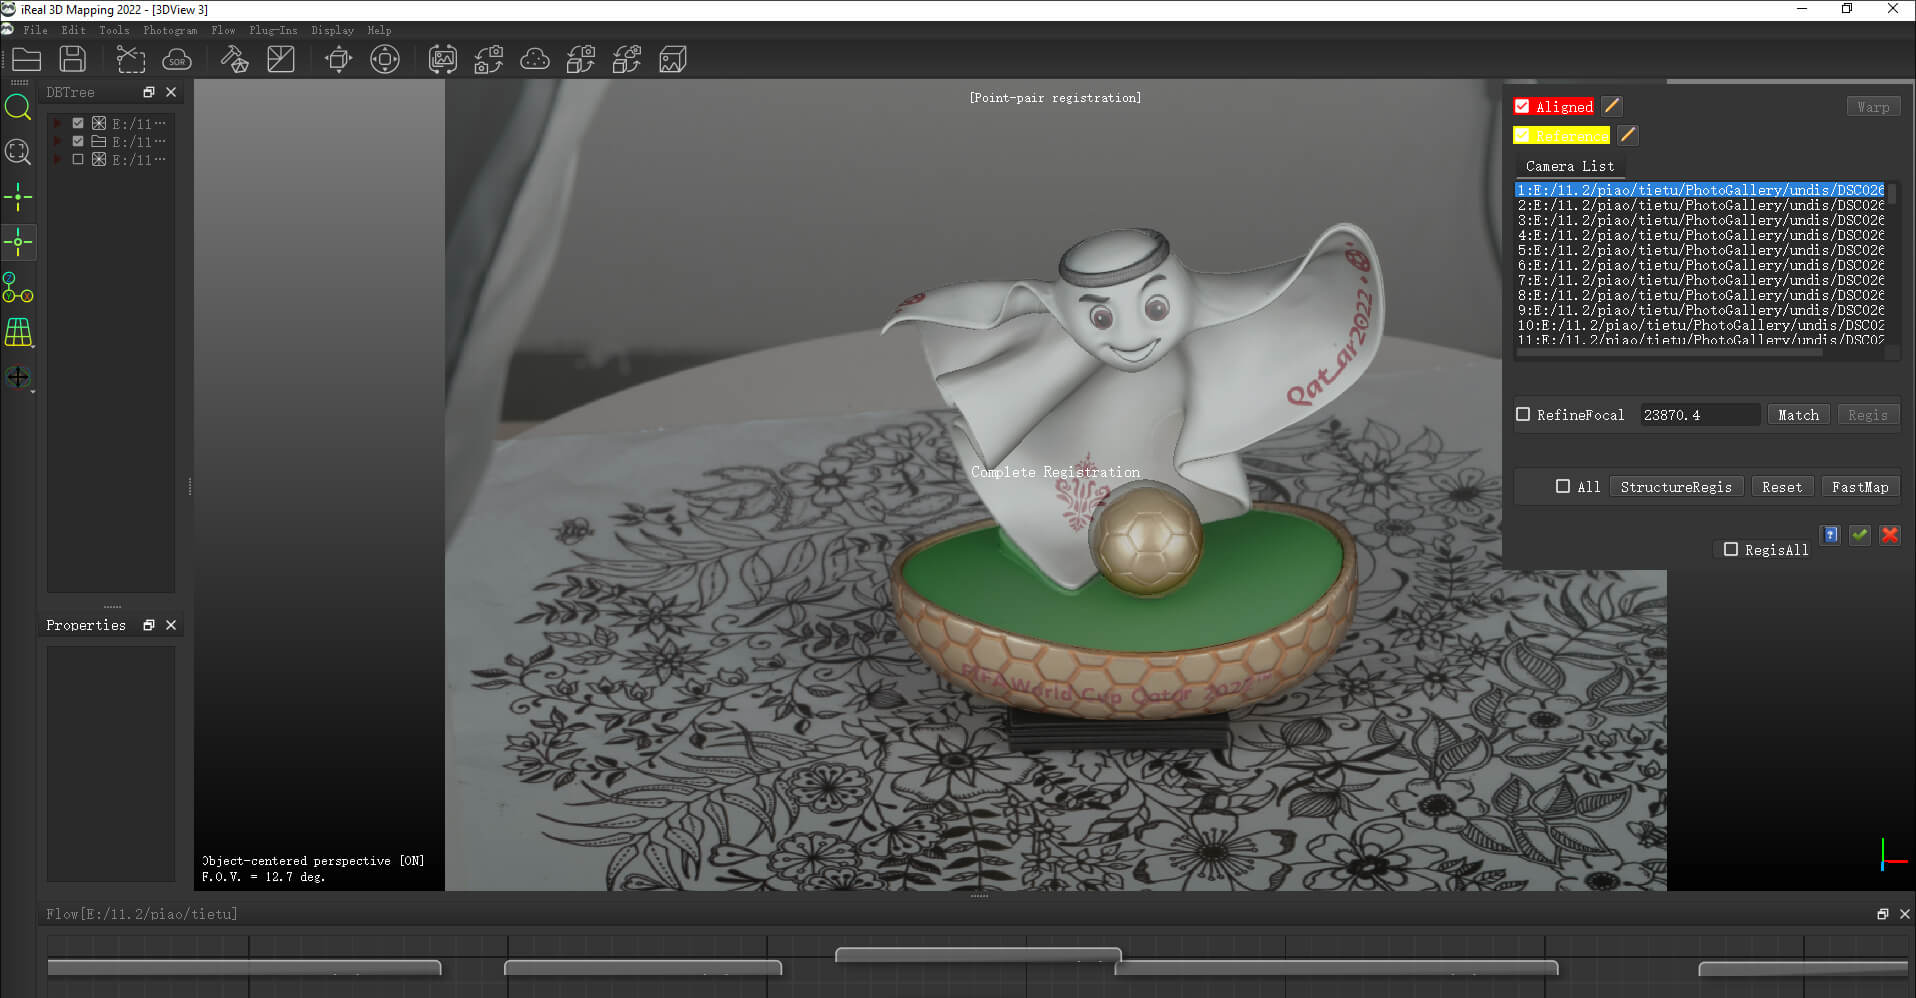Click the FastMap button
Image resolution: width=1916 pixels, height=998 pixels.
[1860, 487]
